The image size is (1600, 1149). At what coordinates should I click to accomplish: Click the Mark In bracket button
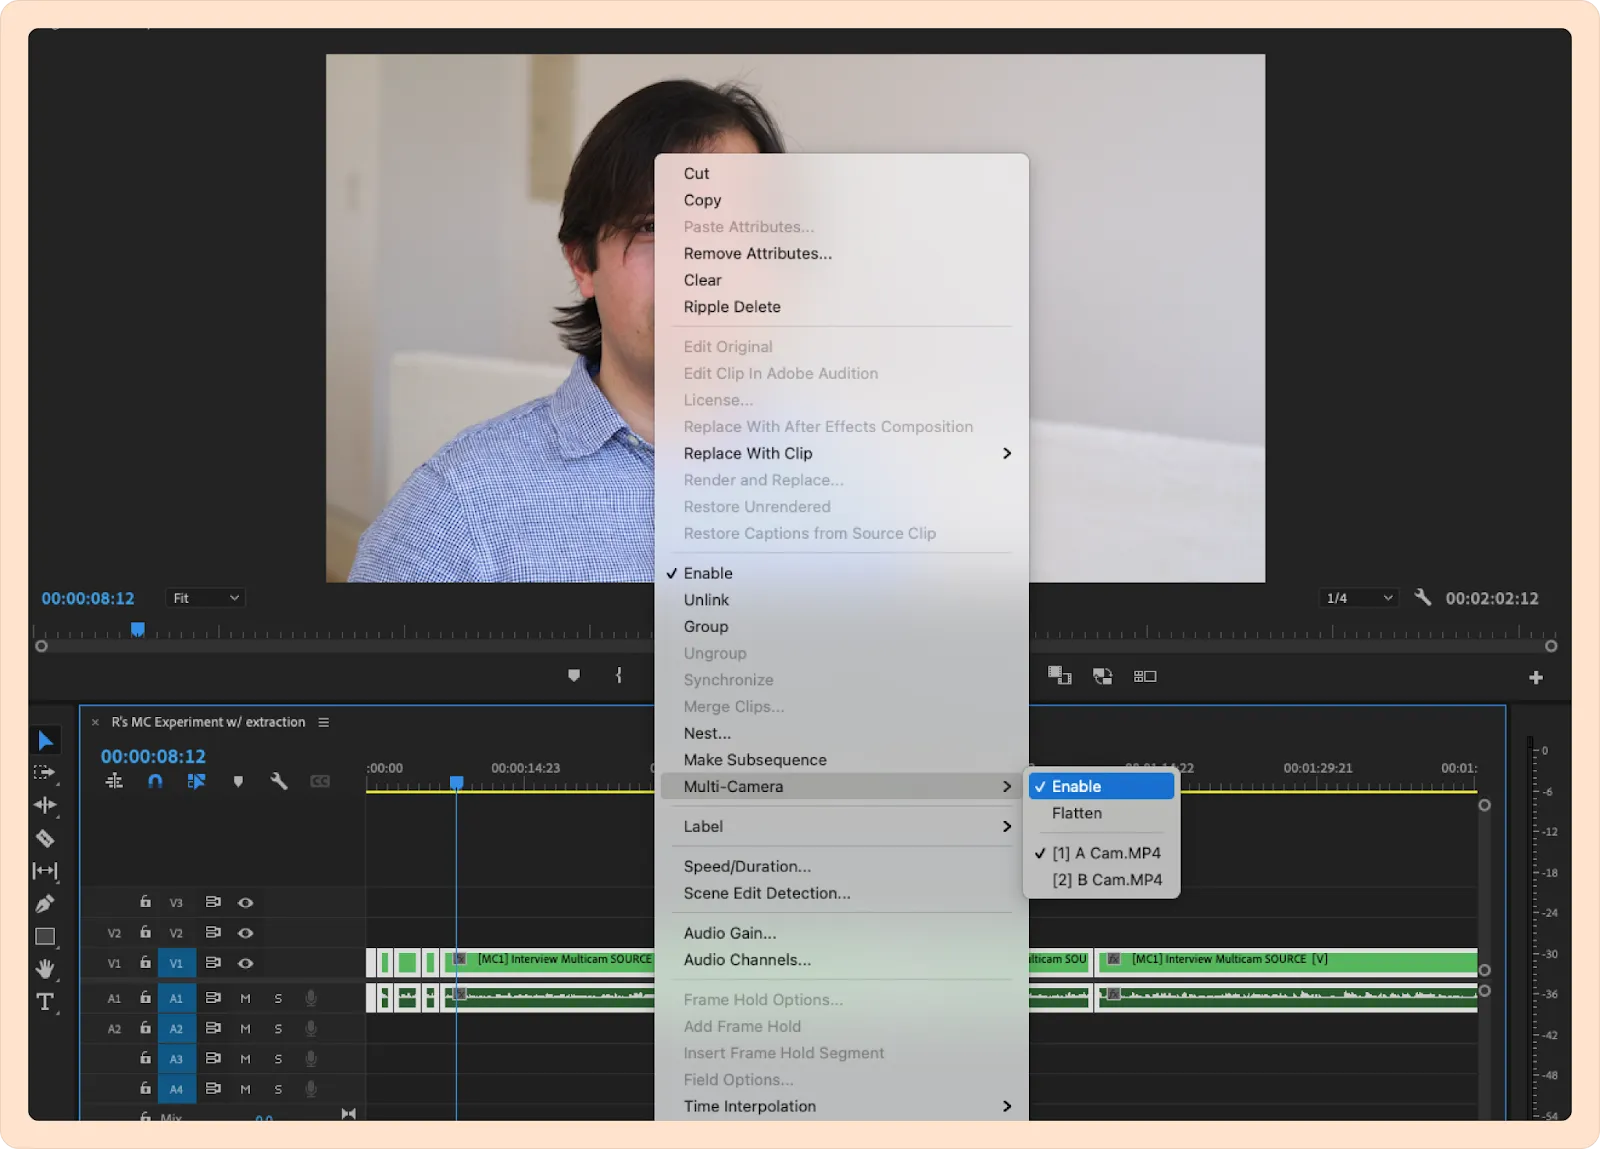click(x=619, y=676)
